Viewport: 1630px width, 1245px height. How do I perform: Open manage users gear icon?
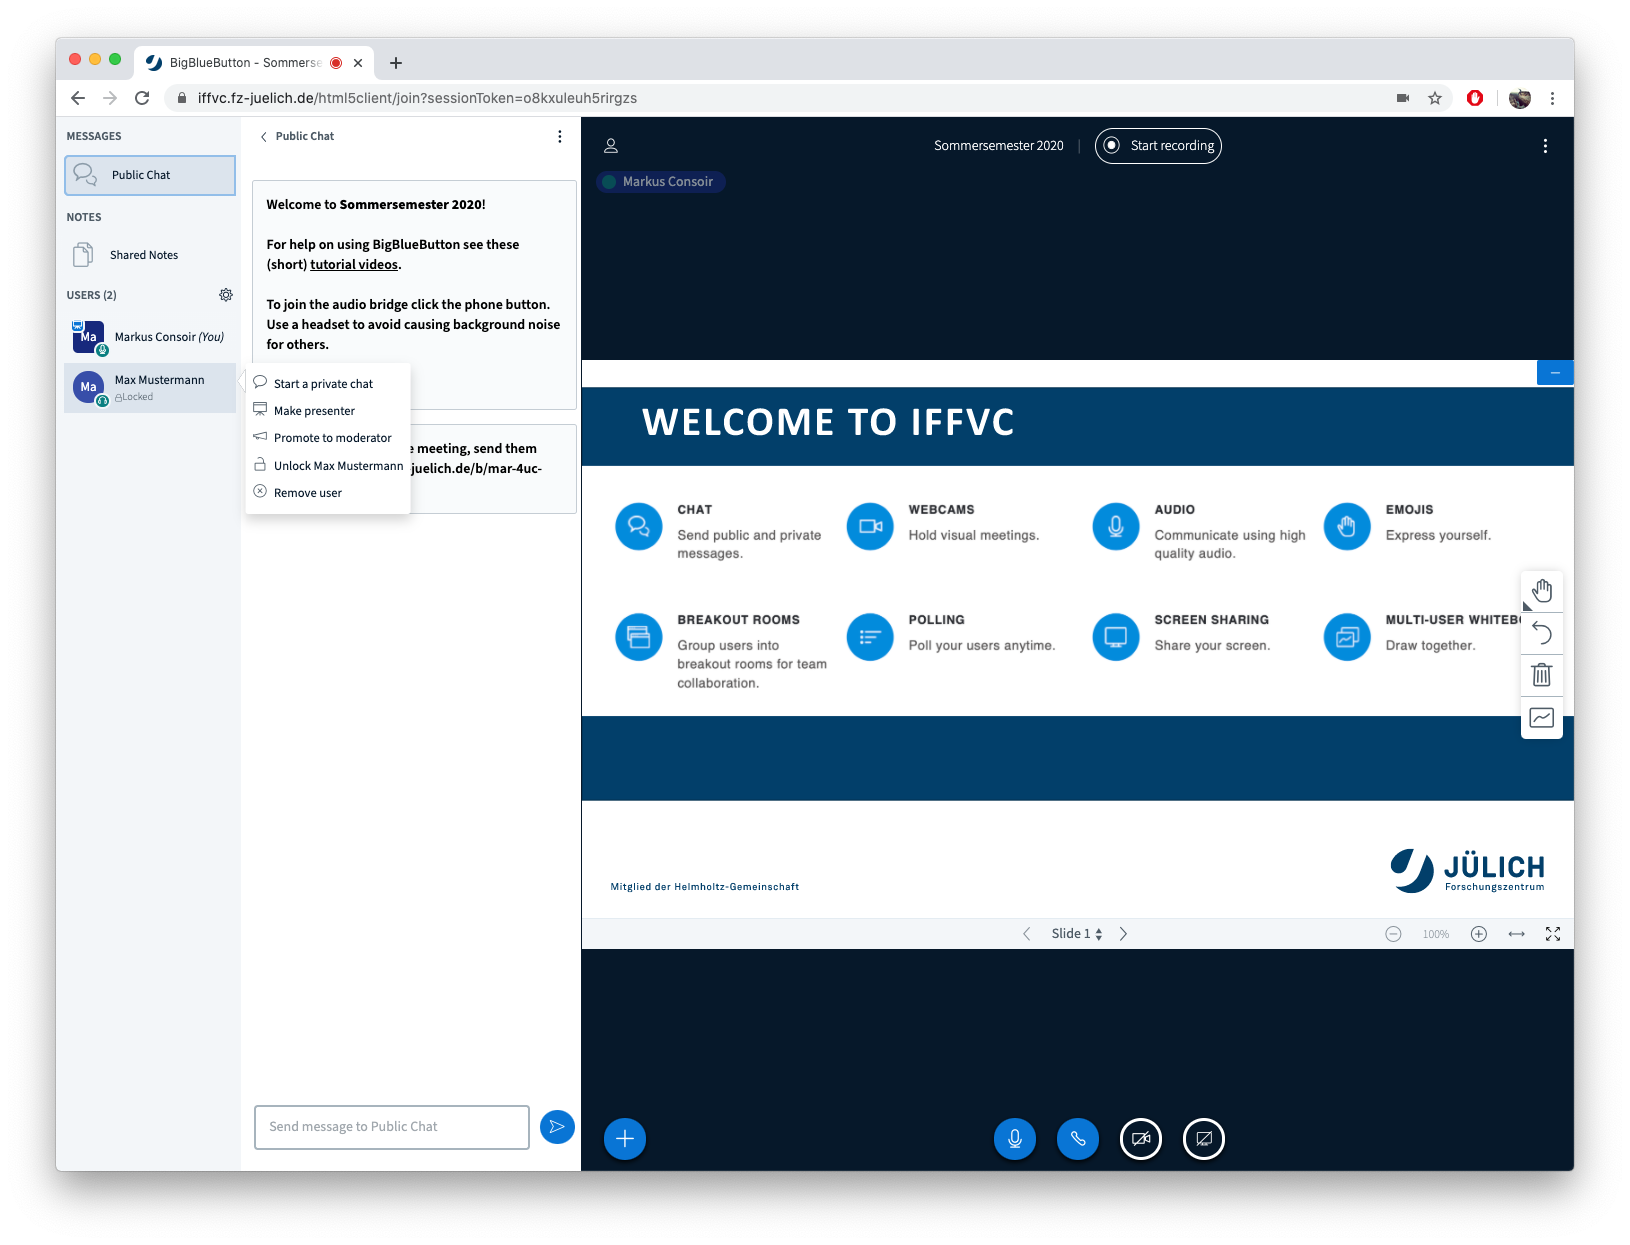226,295
